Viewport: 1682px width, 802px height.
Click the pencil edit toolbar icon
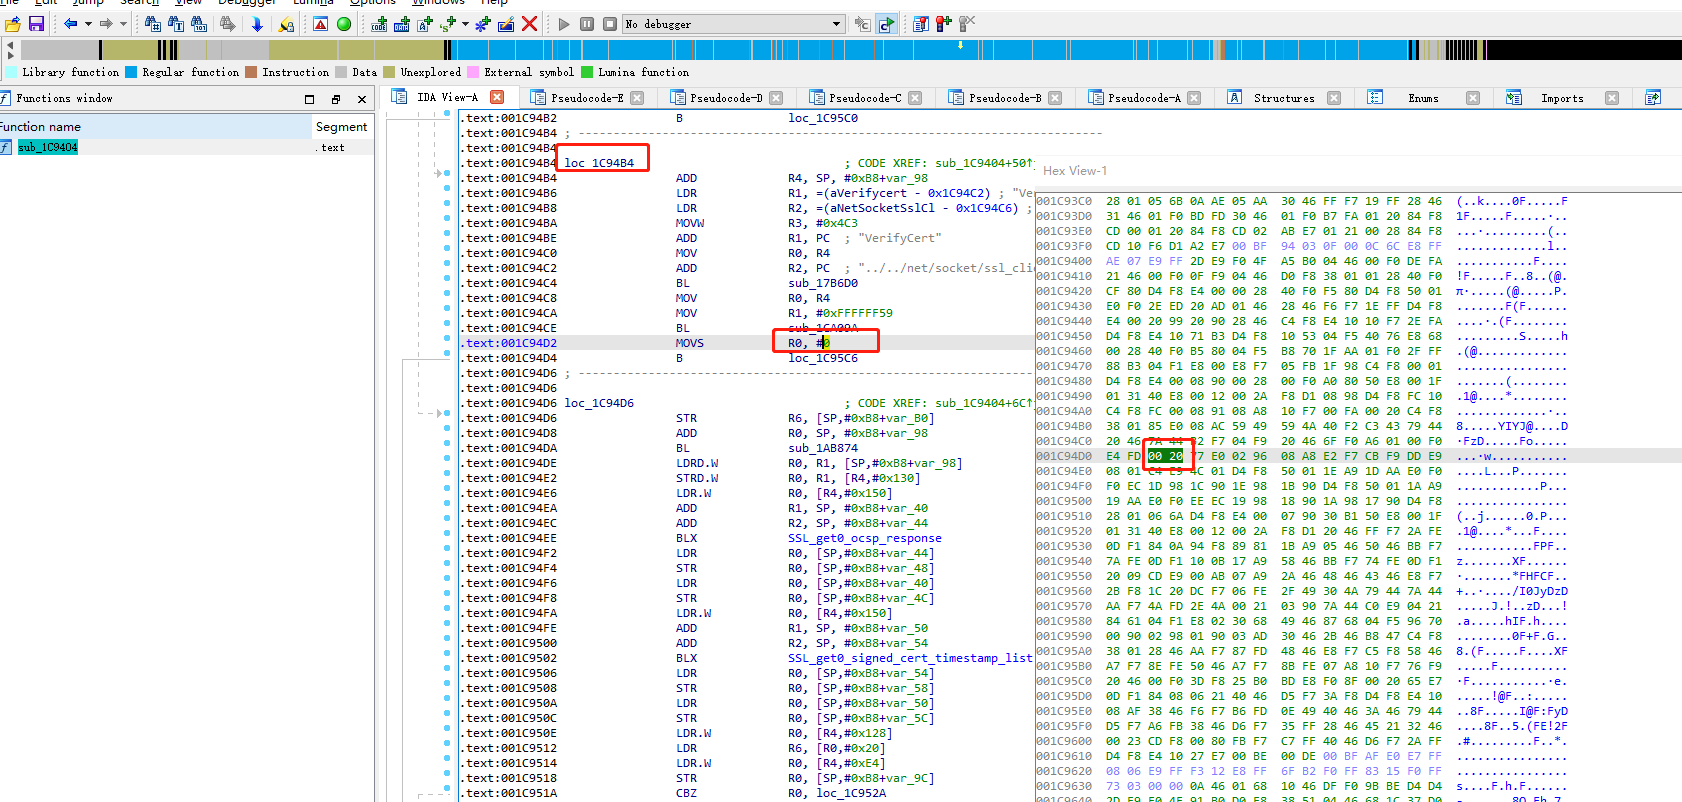tap(506, 24)
